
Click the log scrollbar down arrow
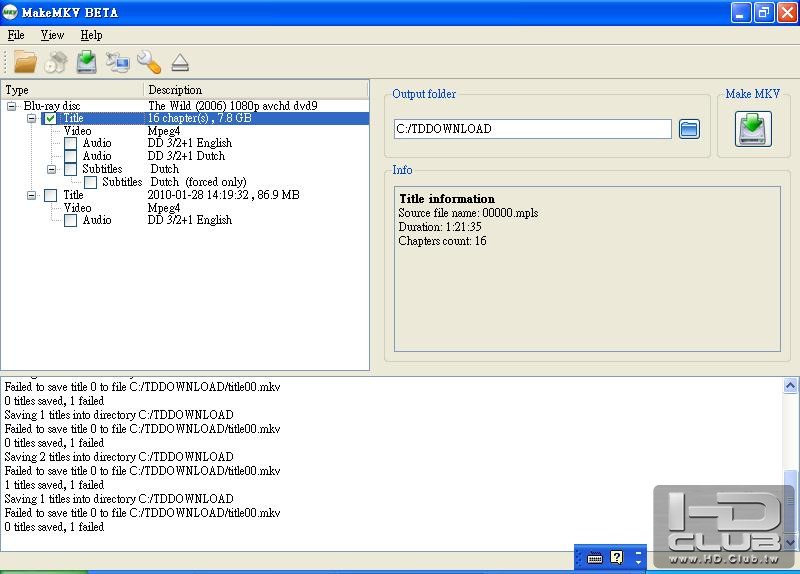click(790, 542)
